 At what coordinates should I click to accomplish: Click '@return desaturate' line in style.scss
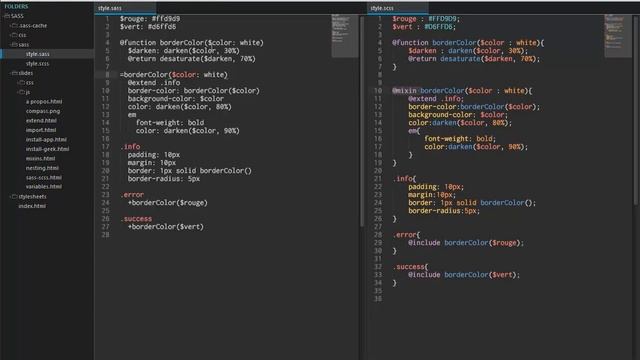[474, 59]
